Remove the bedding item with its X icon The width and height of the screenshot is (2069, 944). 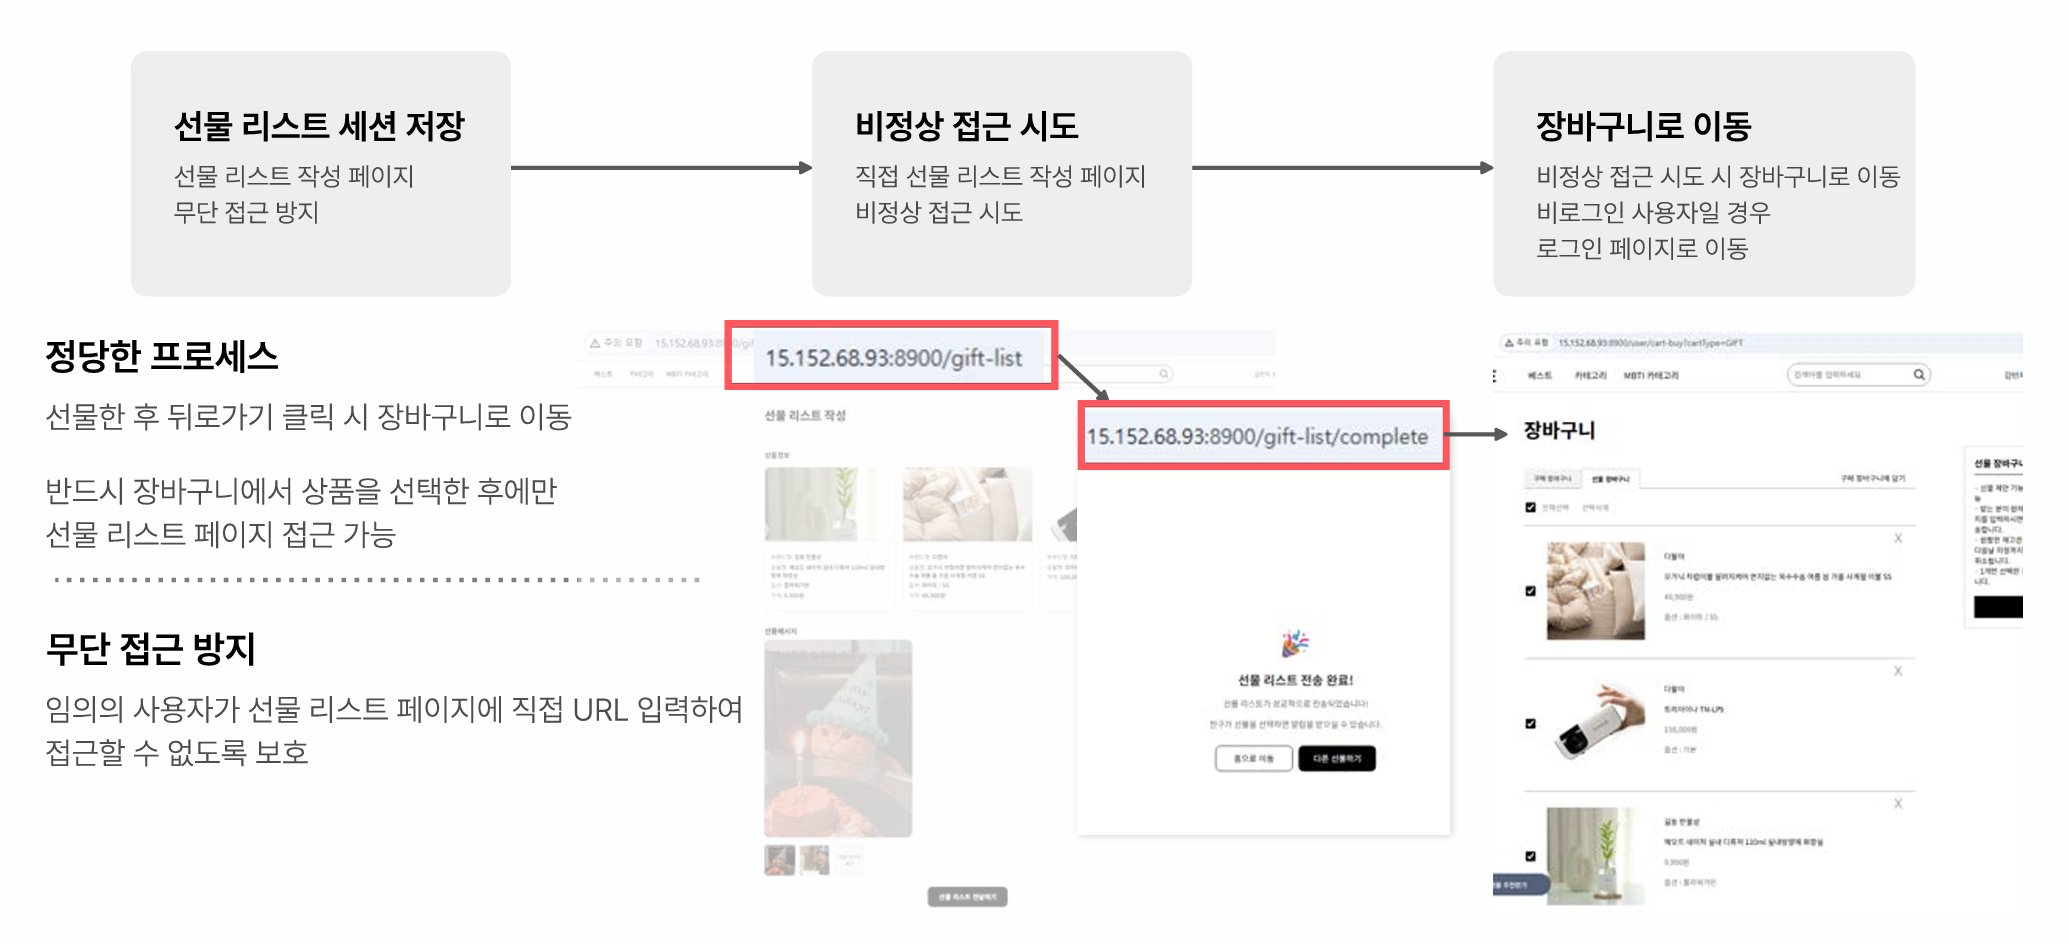(x=1898, y=538)
